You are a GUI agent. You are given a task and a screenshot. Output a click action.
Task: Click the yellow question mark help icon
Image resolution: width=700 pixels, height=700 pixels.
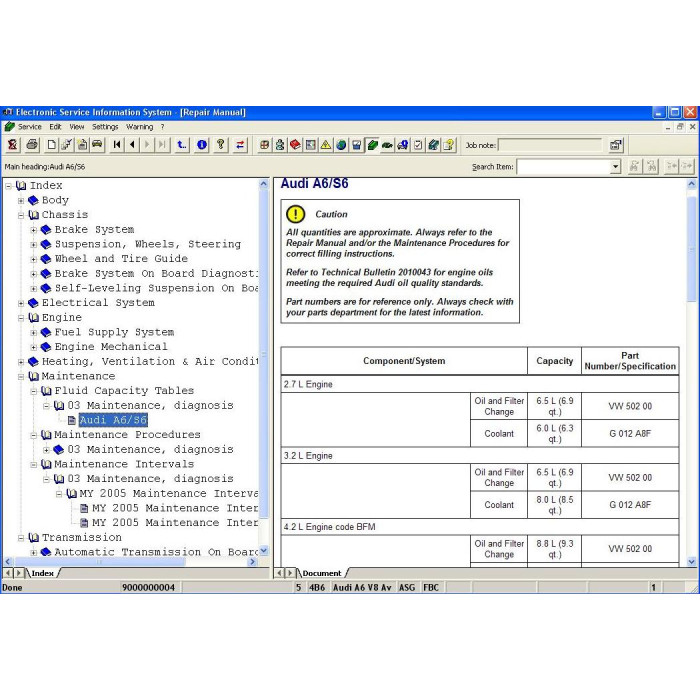tap(221, 145)
